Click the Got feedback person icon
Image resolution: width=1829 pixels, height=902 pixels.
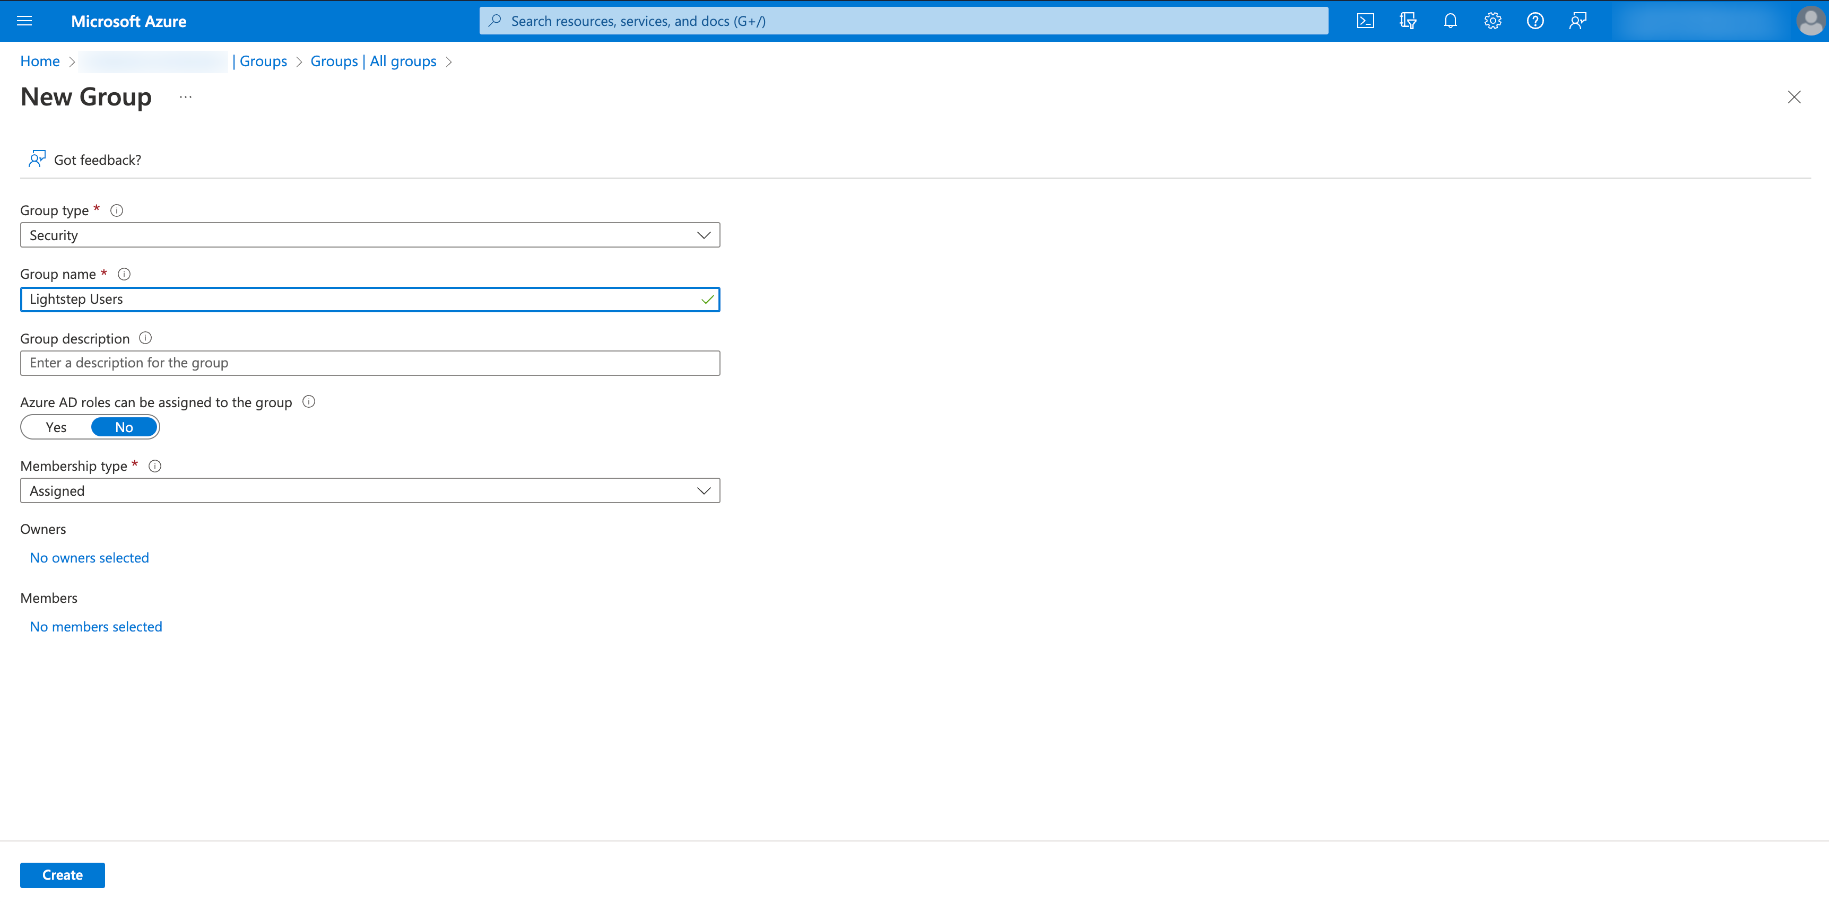pyautogui.click(x=37, y=159)
